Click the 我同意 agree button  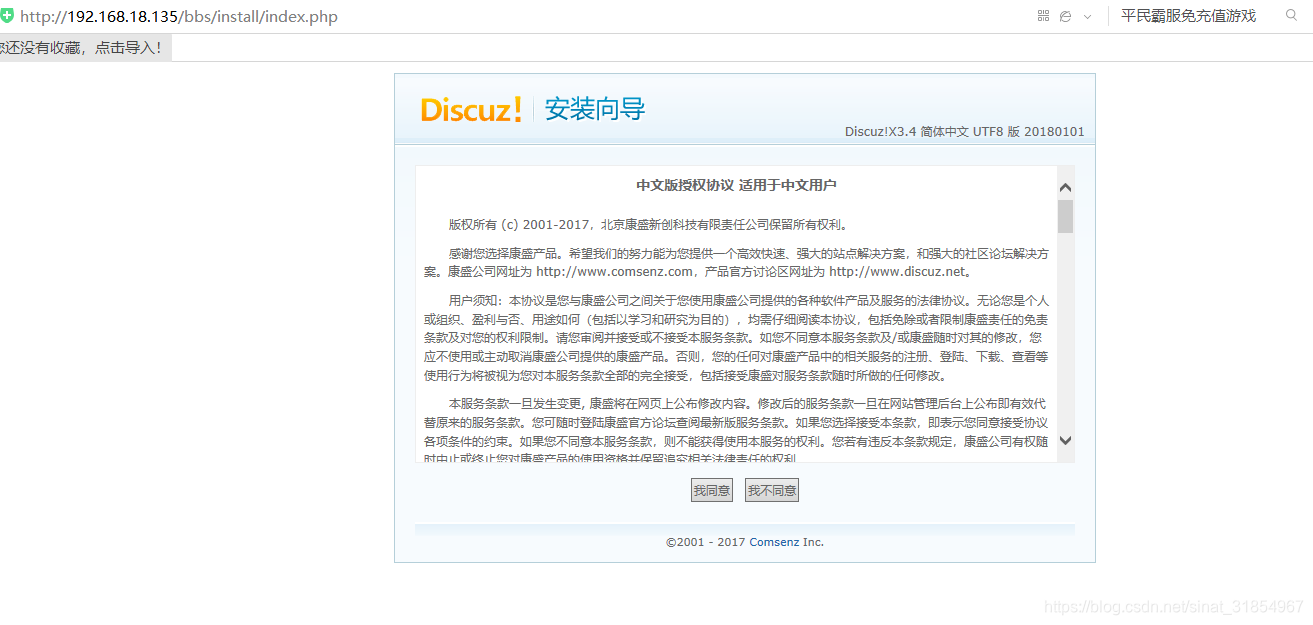point(712,490)
